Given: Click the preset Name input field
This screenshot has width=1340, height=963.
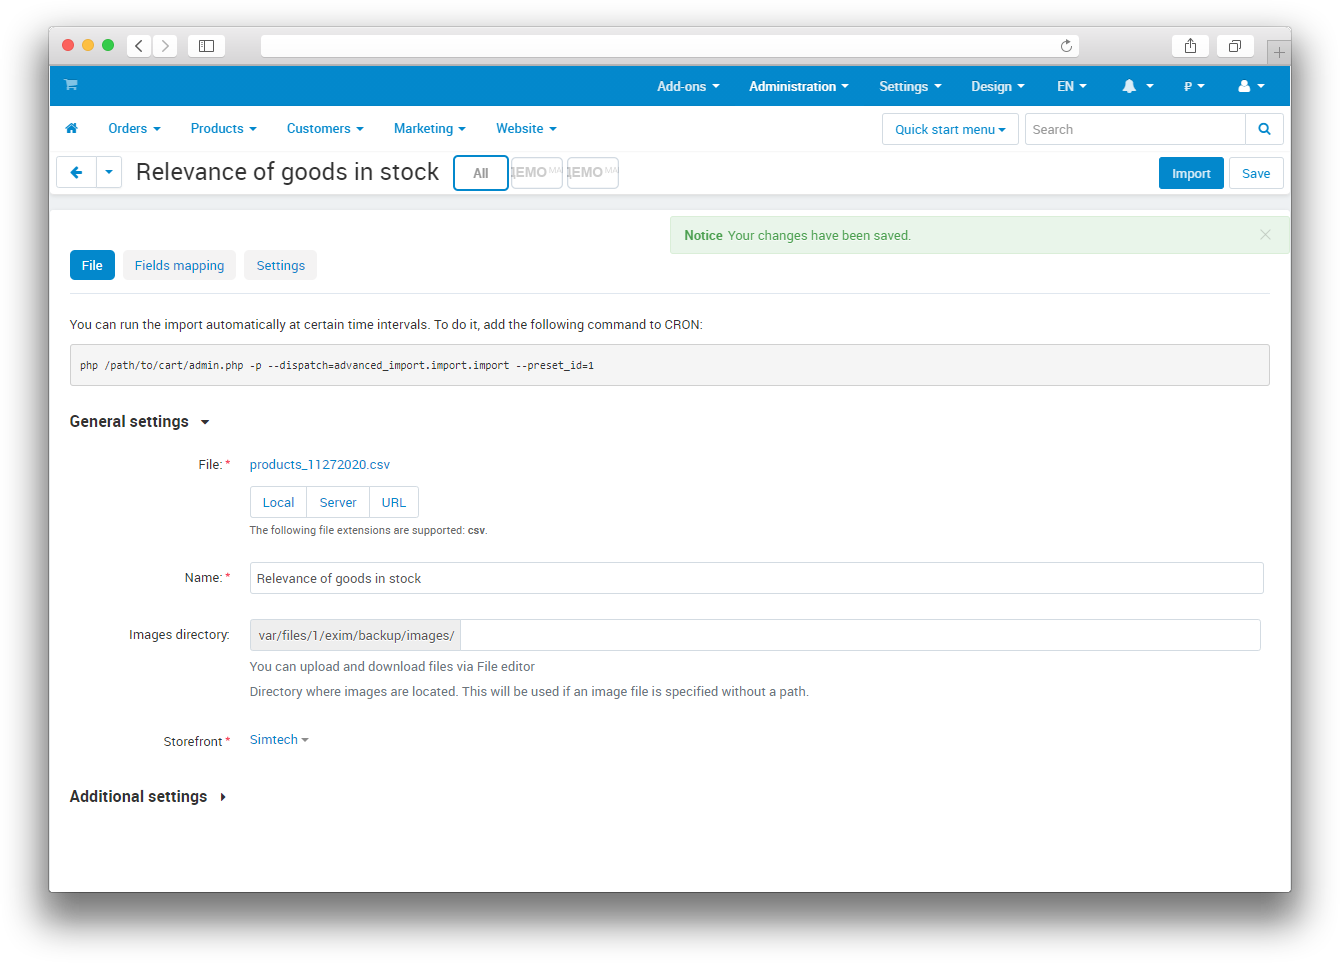Looking at the screenshot, I should (x=756, y=578).
